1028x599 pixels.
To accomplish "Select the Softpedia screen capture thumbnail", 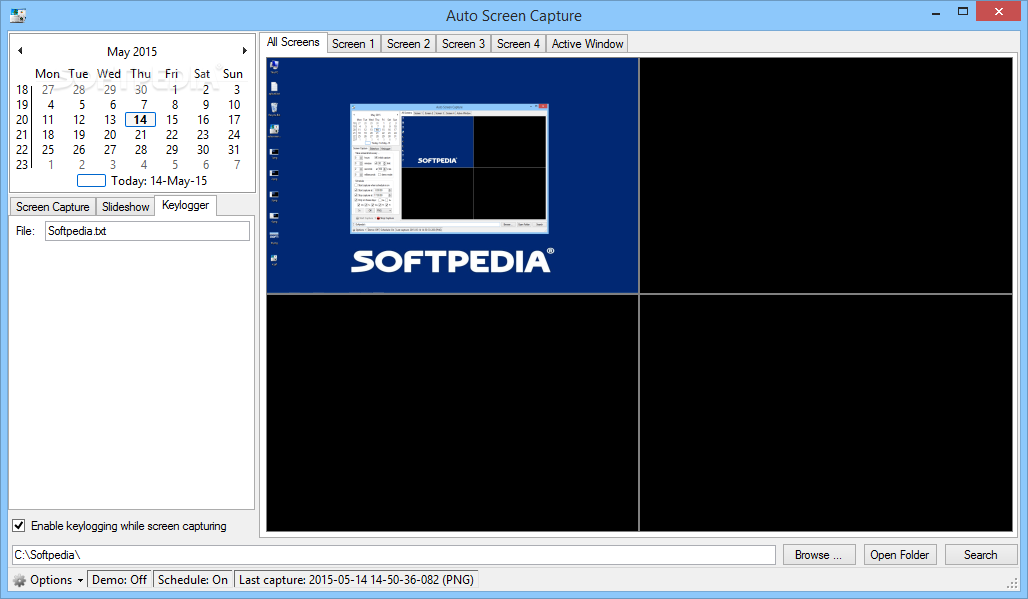I will pos(452,176).
